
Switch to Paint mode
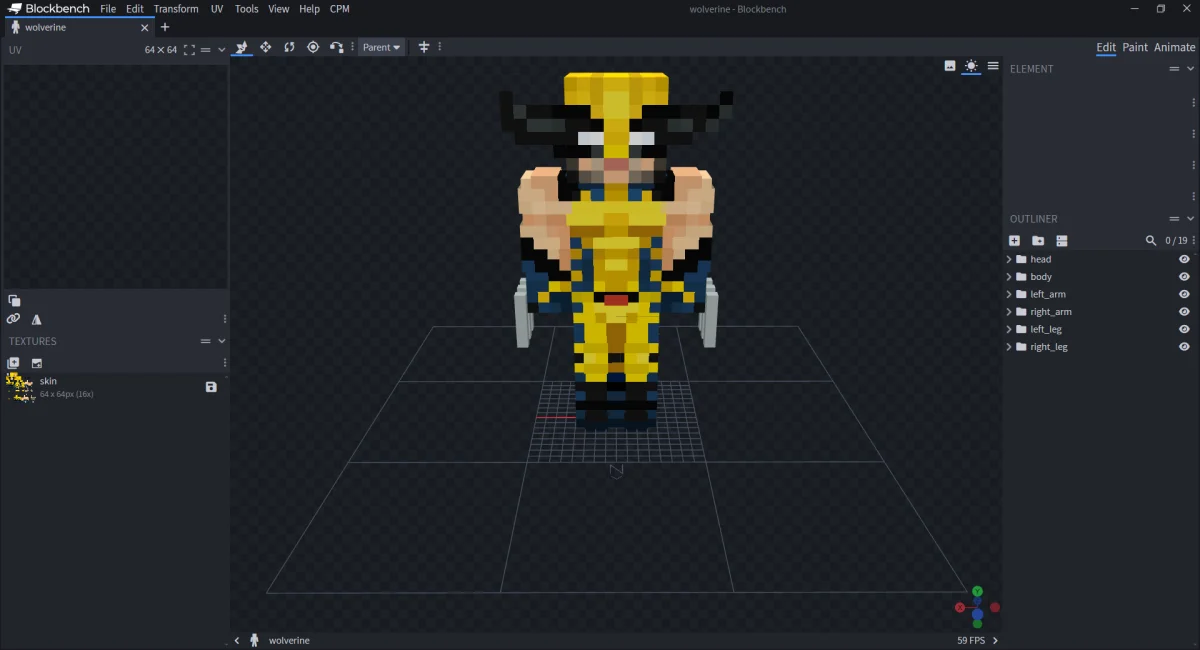tap(1135, 47)
